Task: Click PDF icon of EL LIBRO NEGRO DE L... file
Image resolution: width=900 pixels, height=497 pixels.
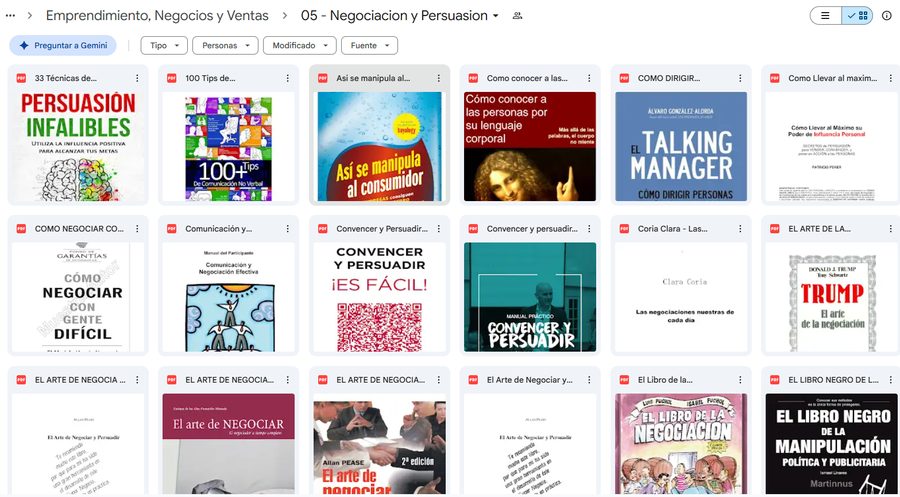Action: pyautogui.click(x=774, y=379)
